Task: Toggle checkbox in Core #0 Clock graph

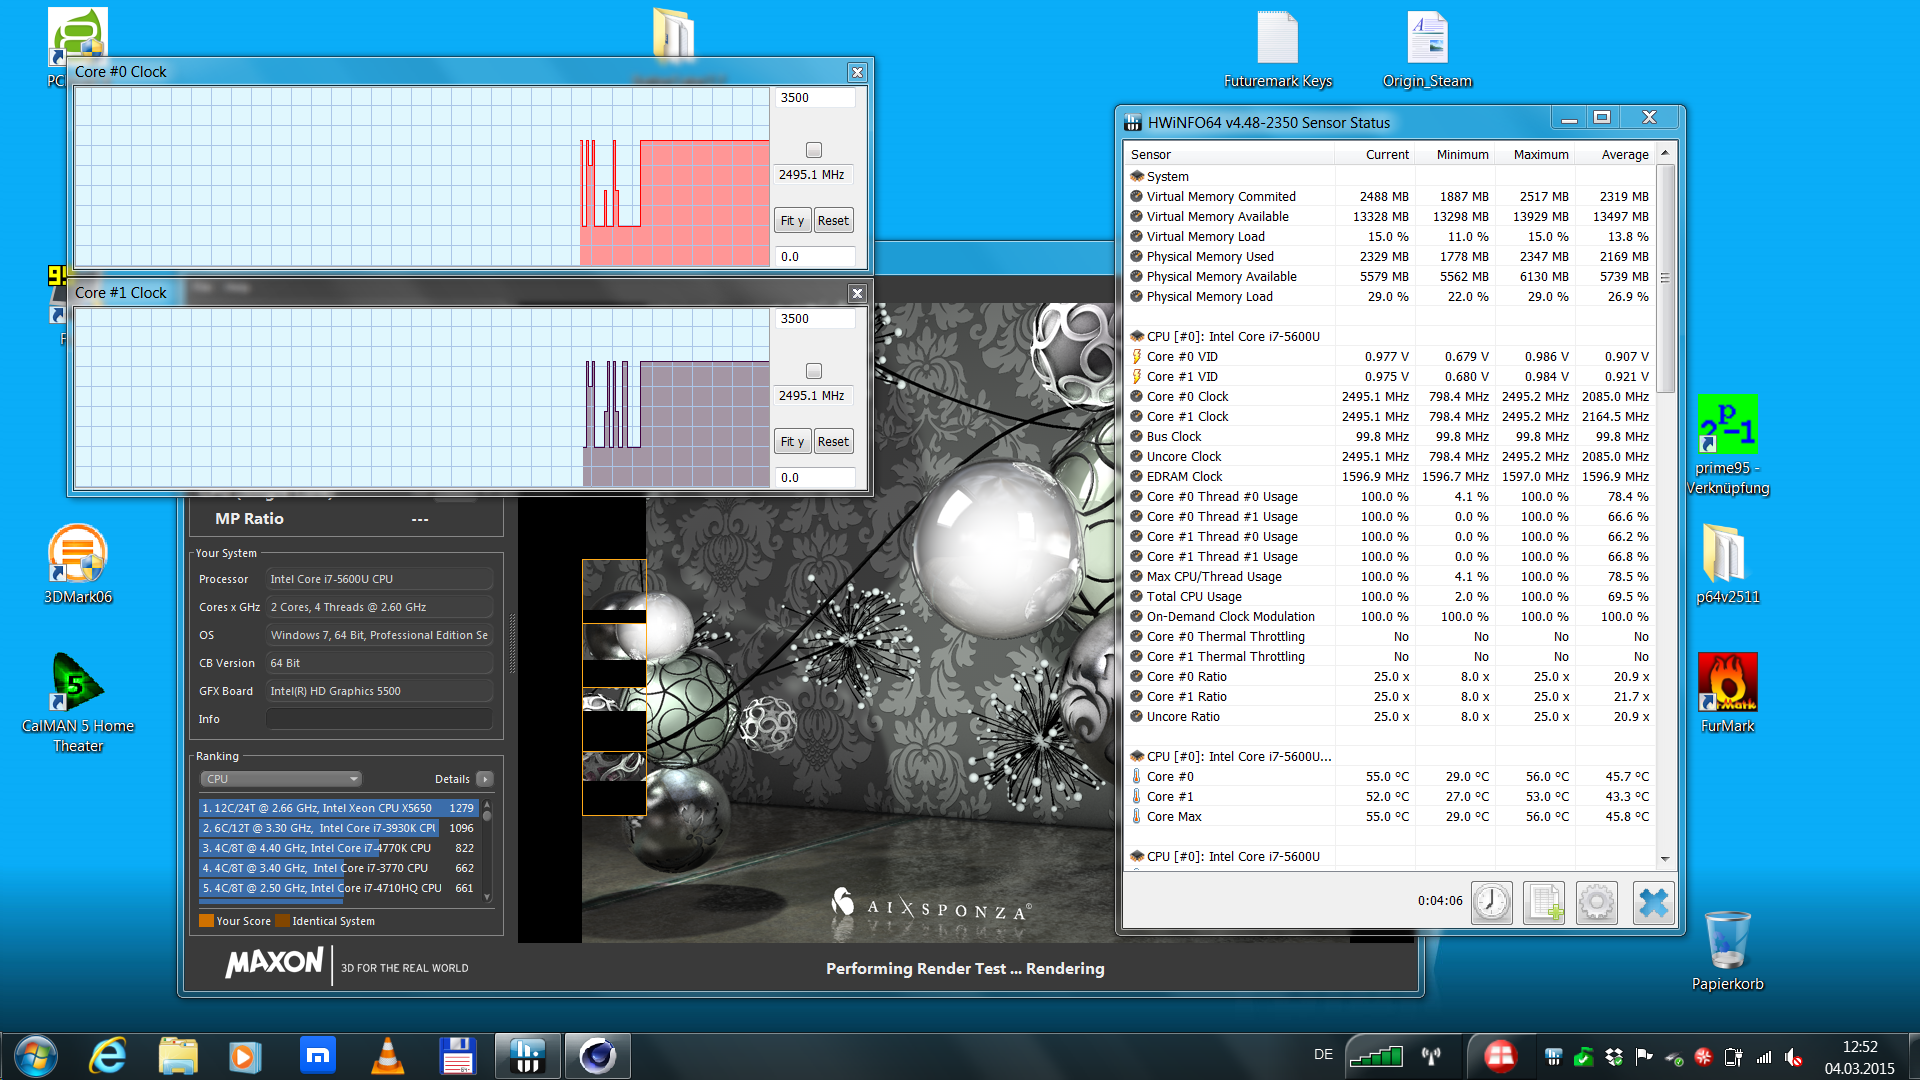Action: tap(814, 150)
